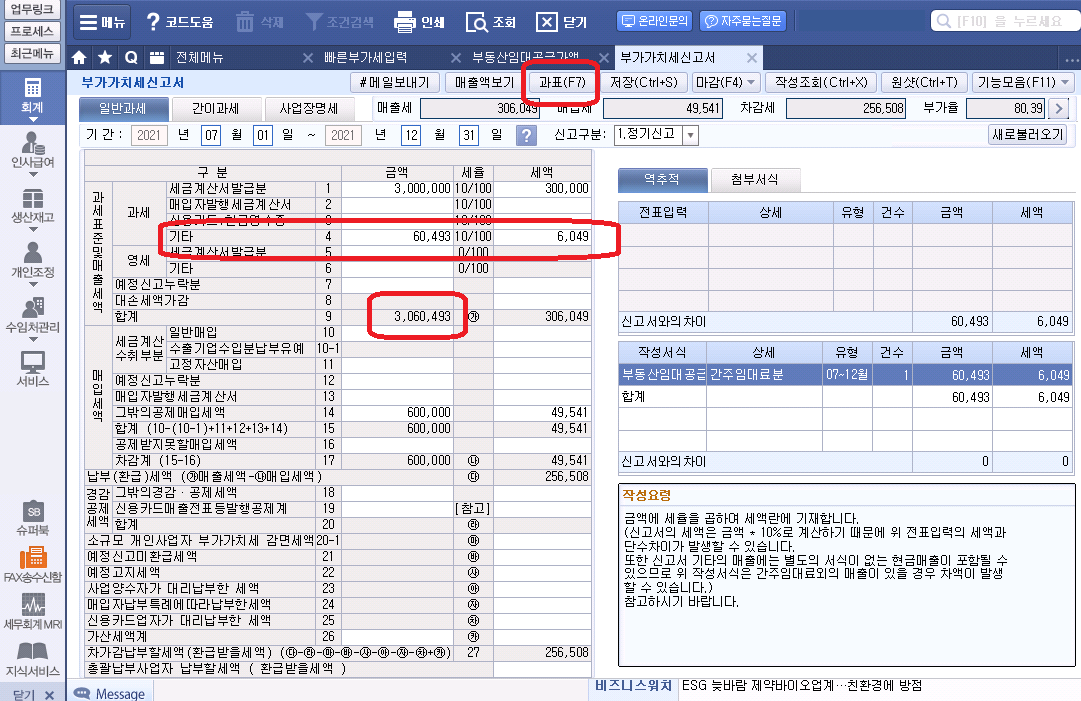Click the 닫기 sidebar close control
This screenshot has height=701, width=1081.
[32, 694]
